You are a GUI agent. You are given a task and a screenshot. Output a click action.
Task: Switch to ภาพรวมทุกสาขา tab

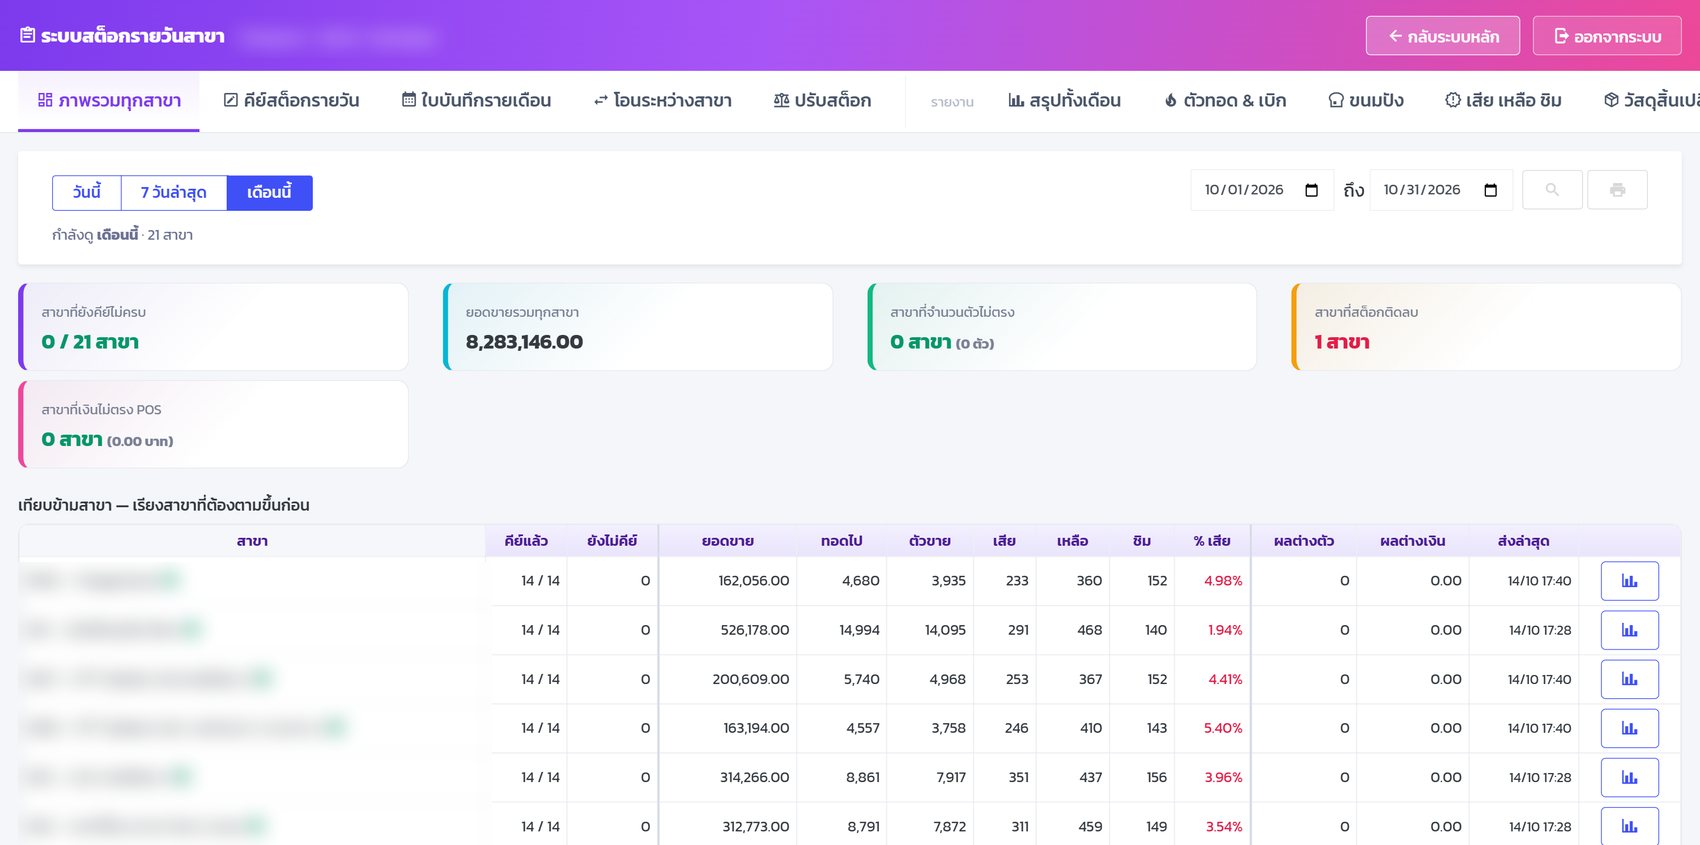(109, 101)
